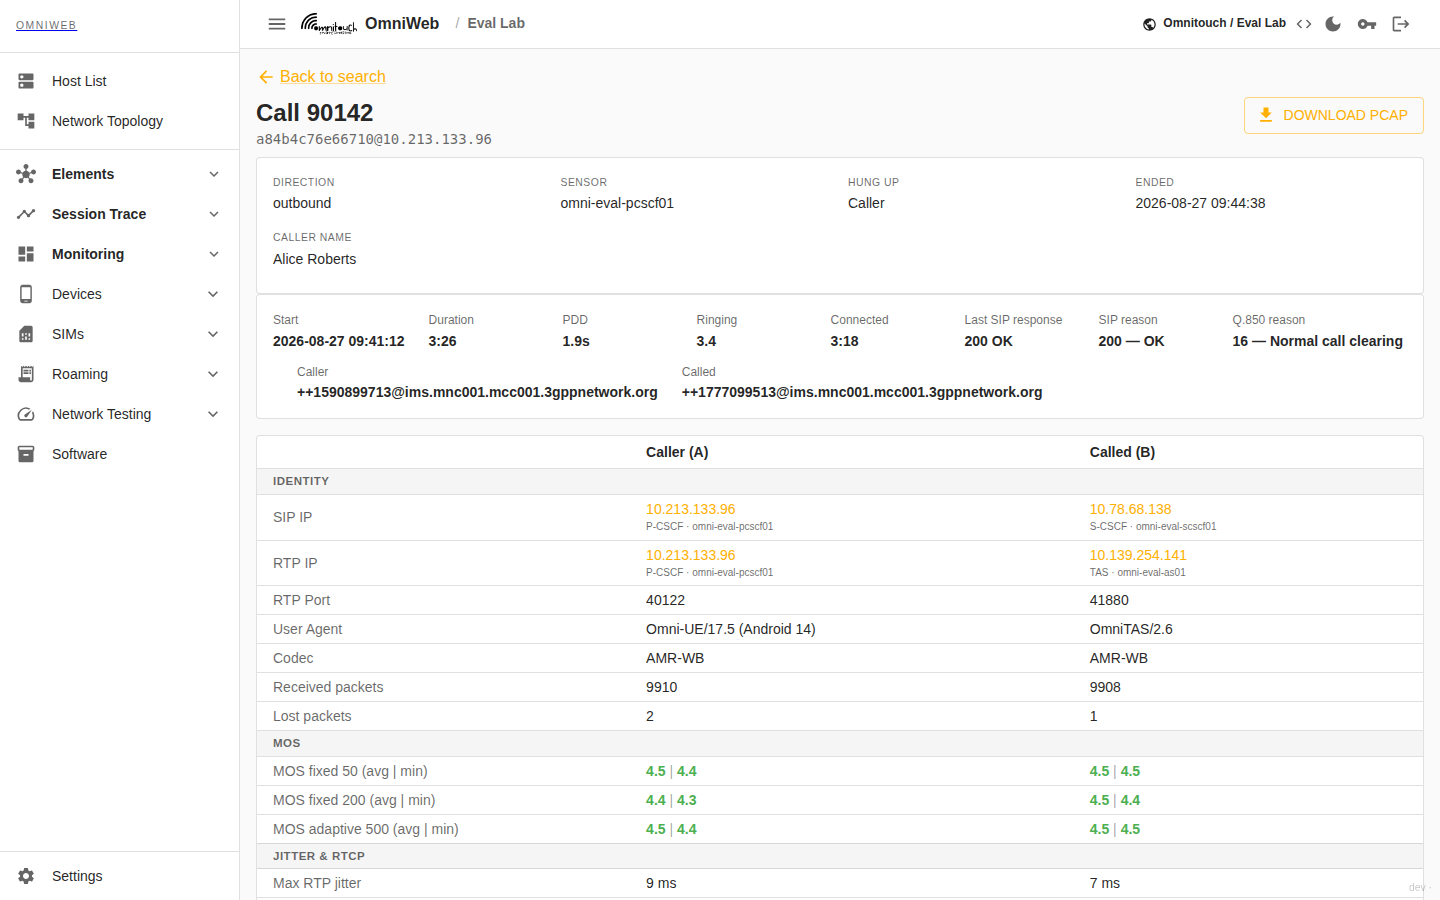Select caller name Alice Roberts
The width and height of the screenshot is (1440, 900).
point(314,259)
